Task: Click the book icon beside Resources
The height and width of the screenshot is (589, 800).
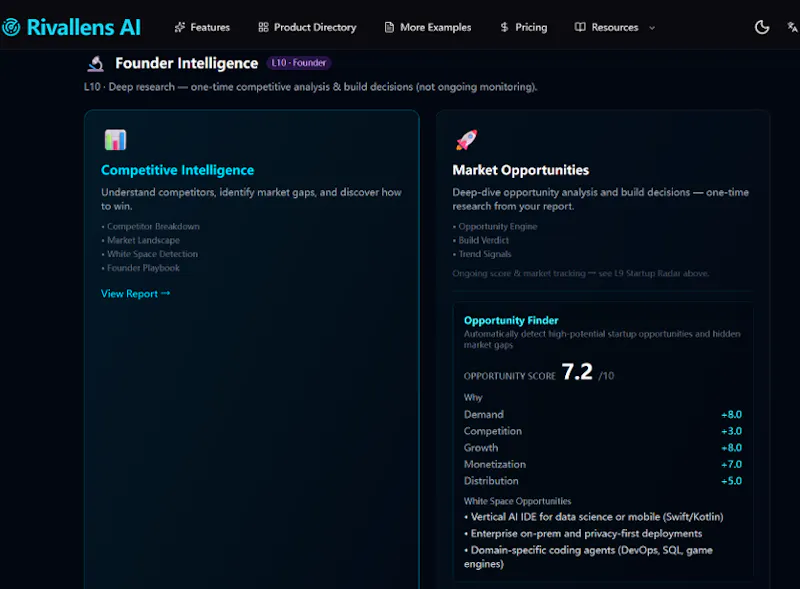Action: click(x=580, y=27)
